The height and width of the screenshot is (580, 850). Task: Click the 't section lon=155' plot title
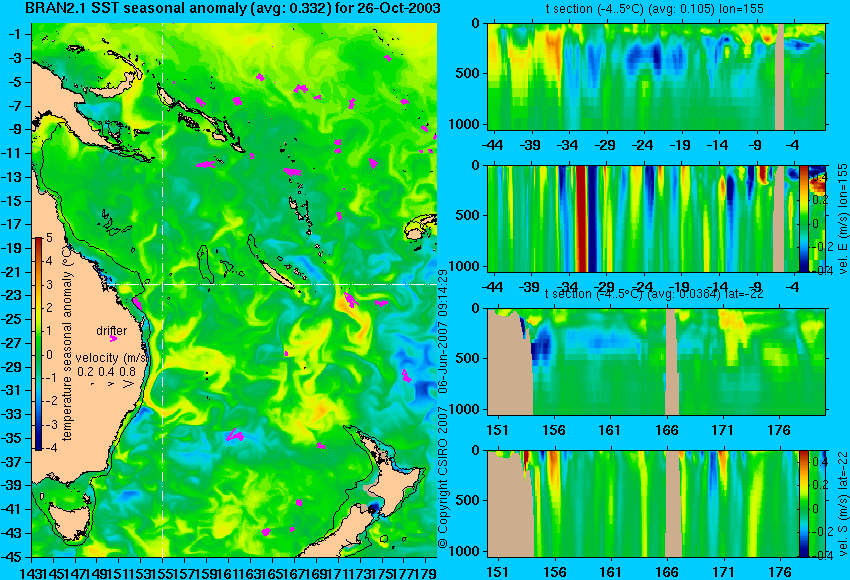654,9
